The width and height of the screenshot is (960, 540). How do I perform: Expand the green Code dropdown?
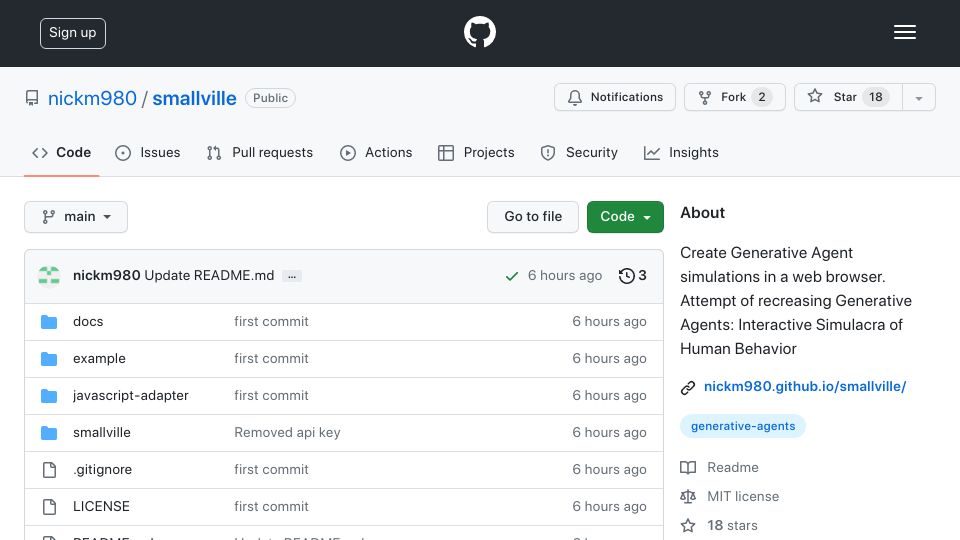click(625, 217)
